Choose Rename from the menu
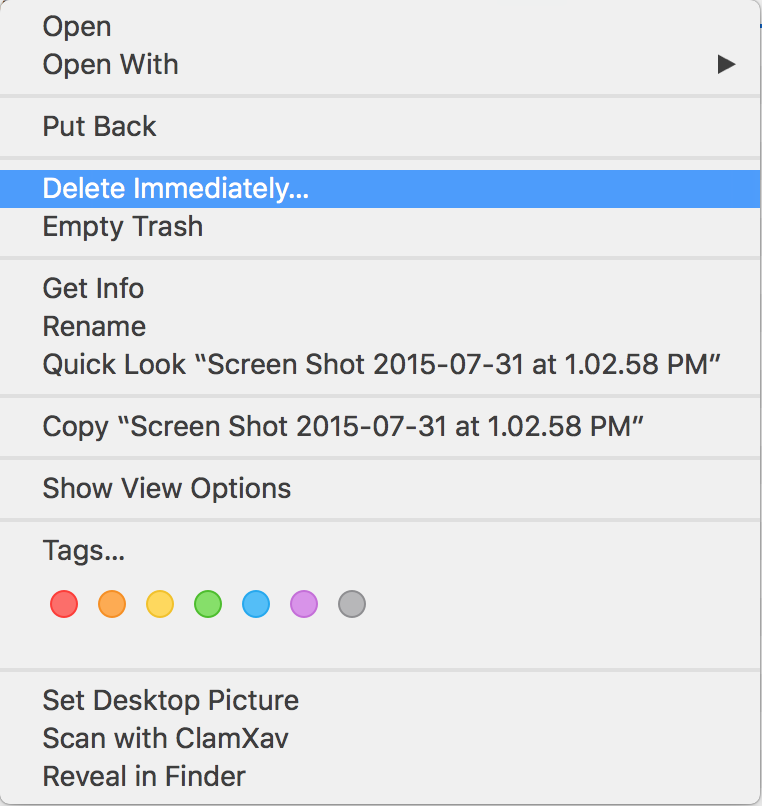 tap(94, 327)
